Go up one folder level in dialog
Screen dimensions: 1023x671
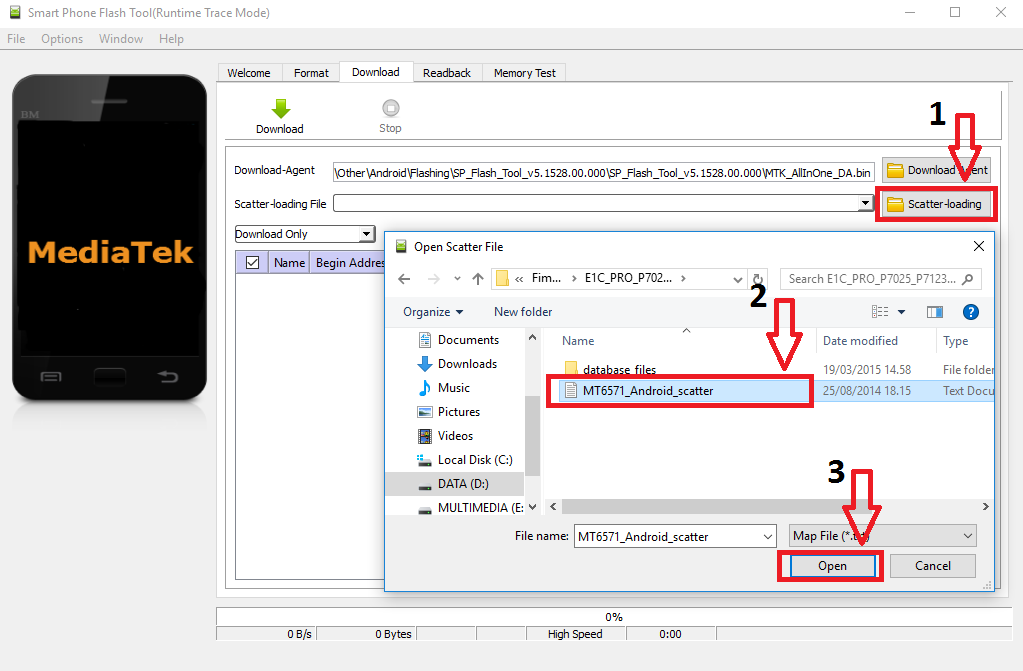478,279
